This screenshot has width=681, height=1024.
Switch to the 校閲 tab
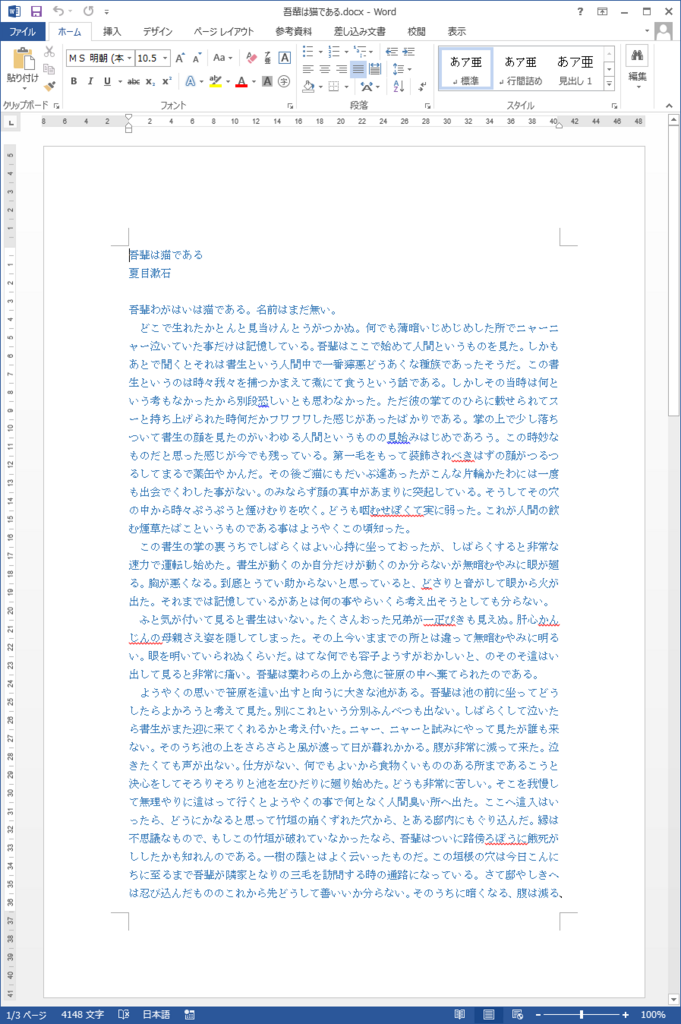click(416, 31)
